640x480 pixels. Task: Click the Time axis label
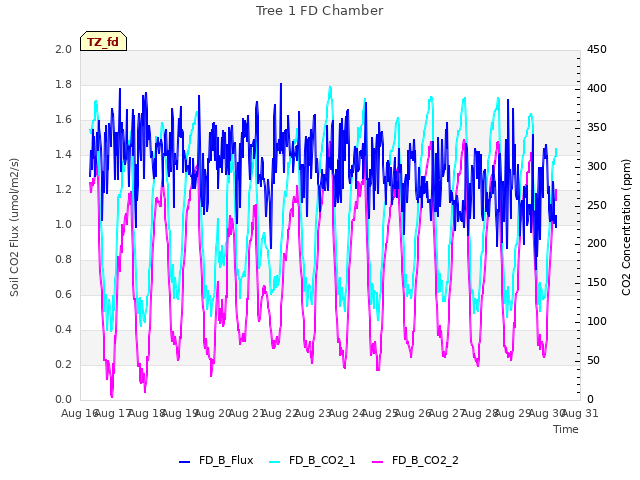[566, 429]
